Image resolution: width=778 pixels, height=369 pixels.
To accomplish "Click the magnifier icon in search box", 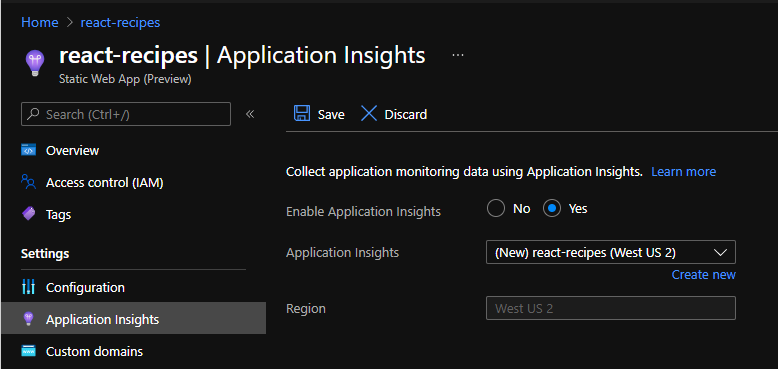I will tap(33, 114).
